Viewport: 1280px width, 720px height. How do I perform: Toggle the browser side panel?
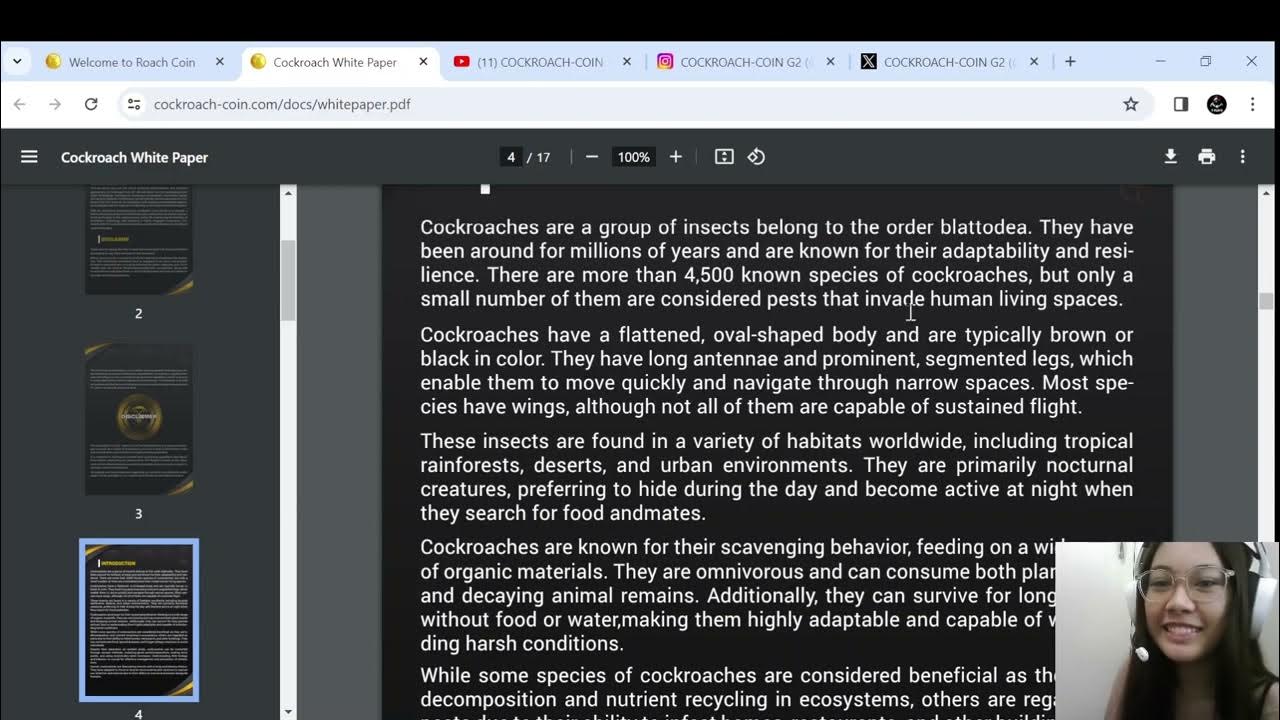click(1181, 104)
